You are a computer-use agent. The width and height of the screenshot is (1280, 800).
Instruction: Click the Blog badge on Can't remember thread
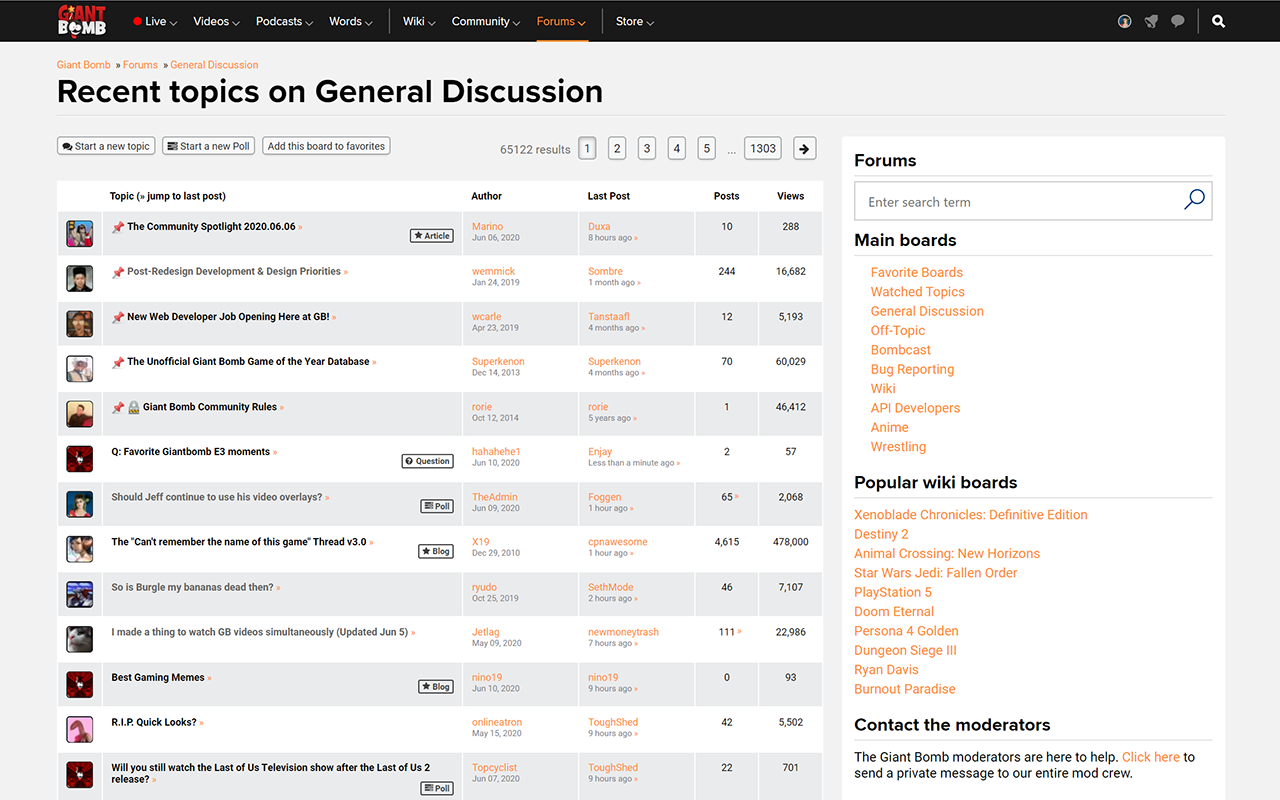pyautogui.click(x=436, y=551)
